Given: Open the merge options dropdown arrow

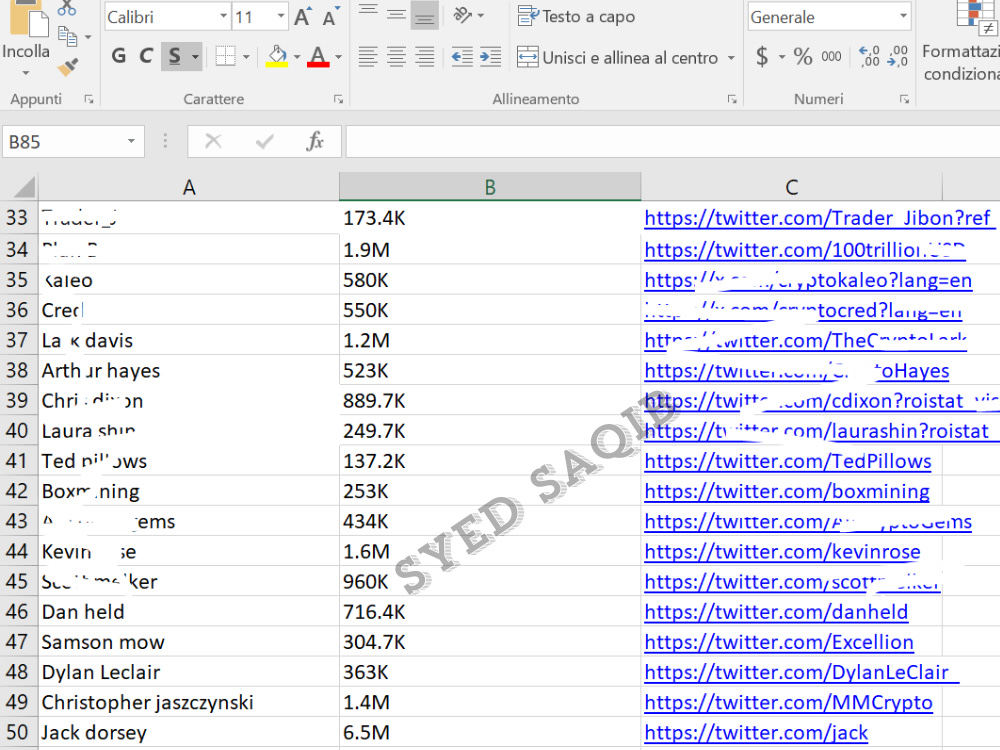Looking at the screenshot, I should [x=731, y=57].
